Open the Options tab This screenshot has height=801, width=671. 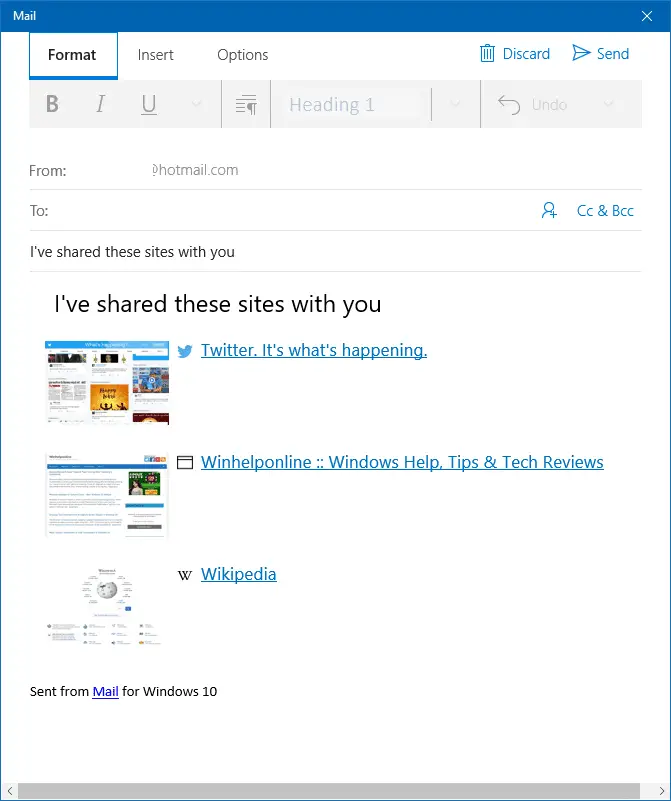tap(243, 55)
